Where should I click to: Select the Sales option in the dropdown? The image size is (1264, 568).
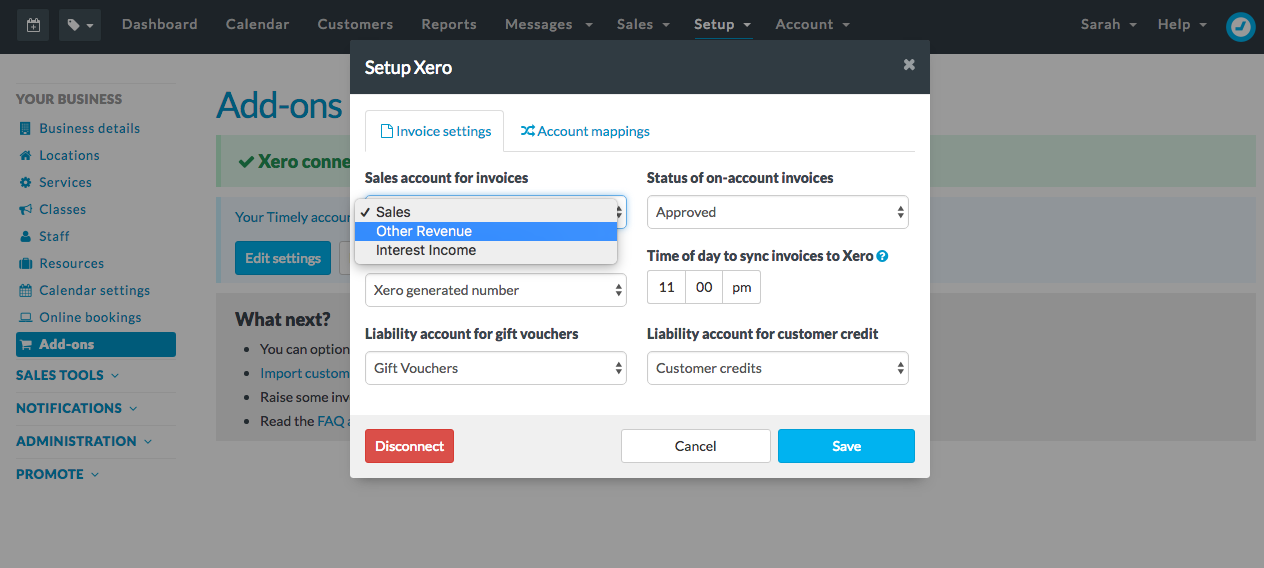[x=486, y=212]
